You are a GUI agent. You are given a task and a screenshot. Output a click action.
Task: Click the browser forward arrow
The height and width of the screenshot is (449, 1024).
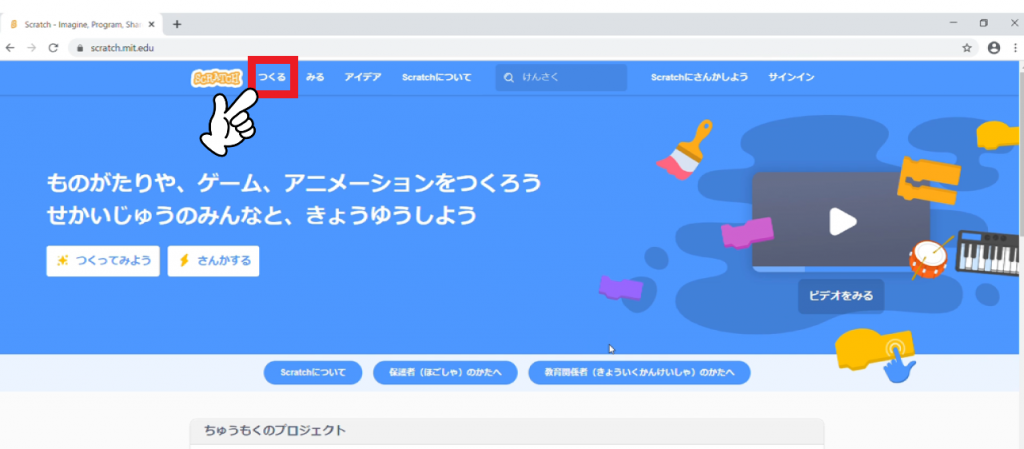[x=31, y=48]
